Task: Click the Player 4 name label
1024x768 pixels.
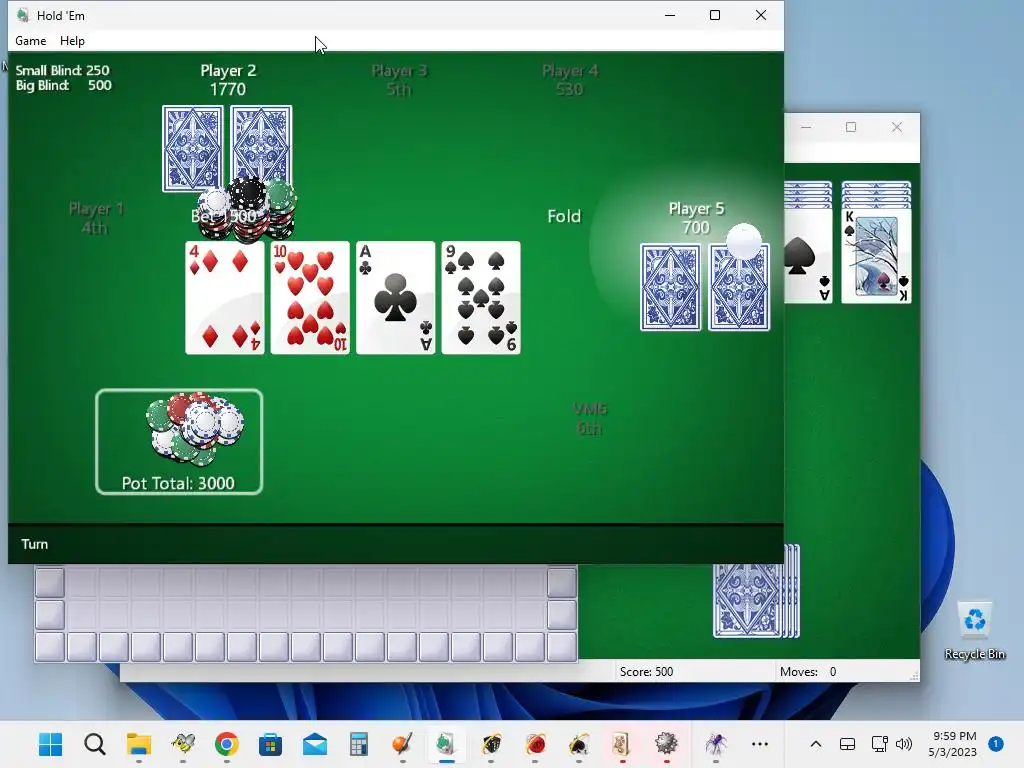Action: (570, 71)
